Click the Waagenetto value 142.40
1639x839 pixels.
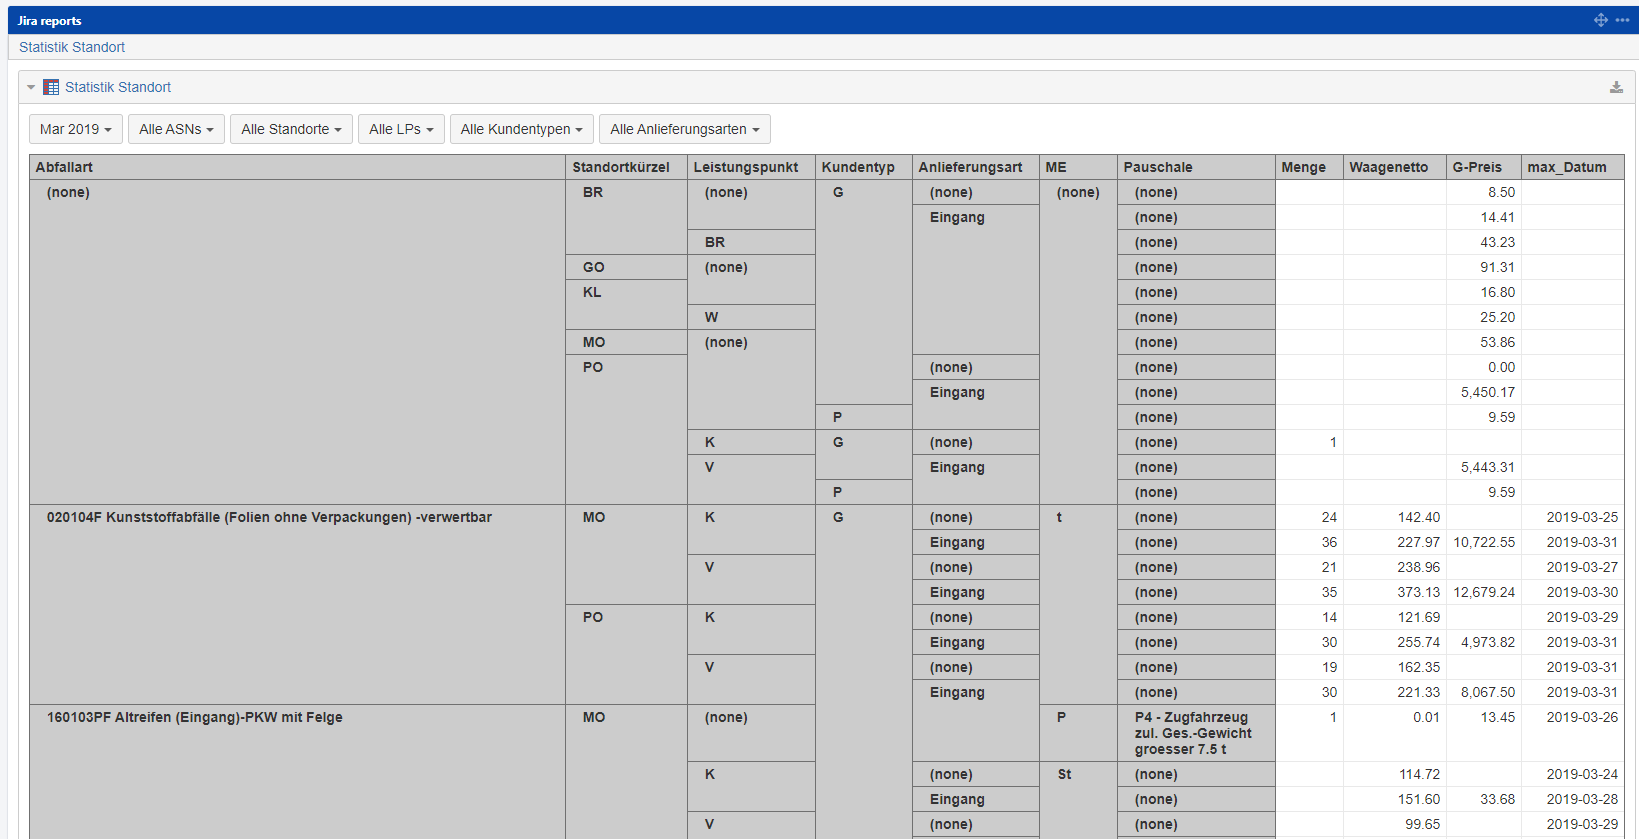[1419, 517]
